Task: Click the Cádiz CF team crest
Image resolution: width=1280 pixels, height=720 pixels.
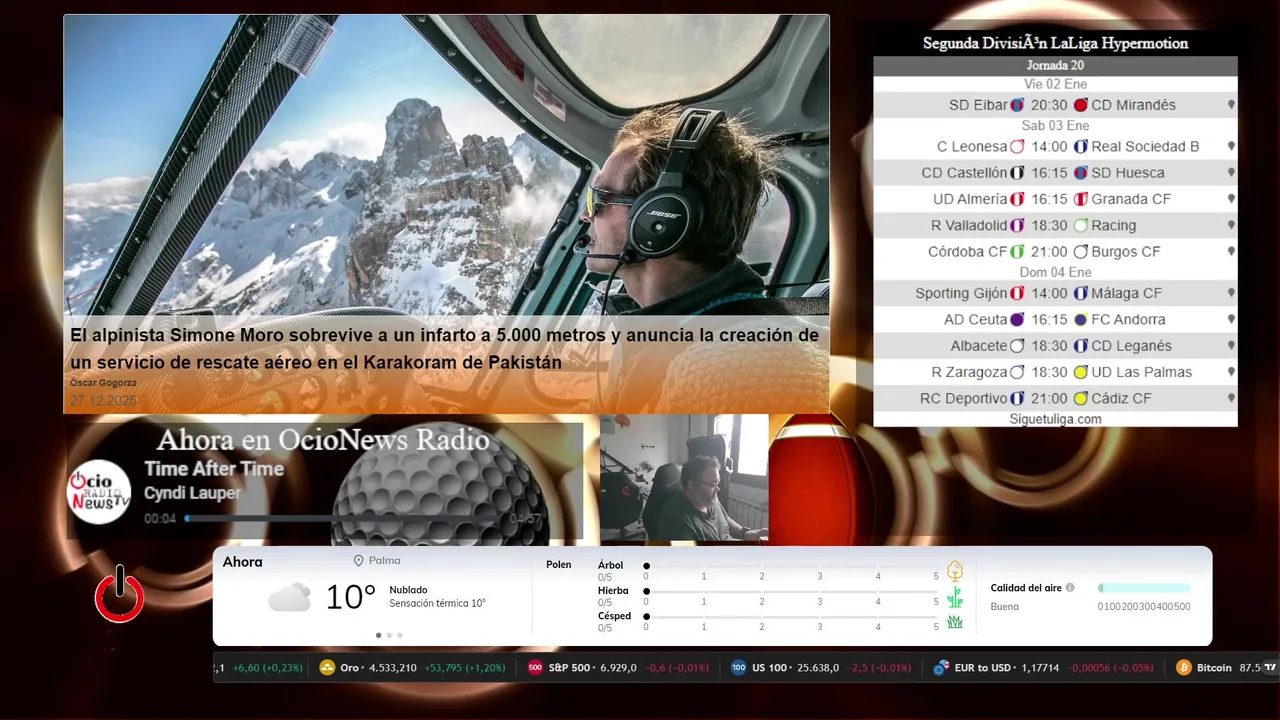Action: point(1080,398)
